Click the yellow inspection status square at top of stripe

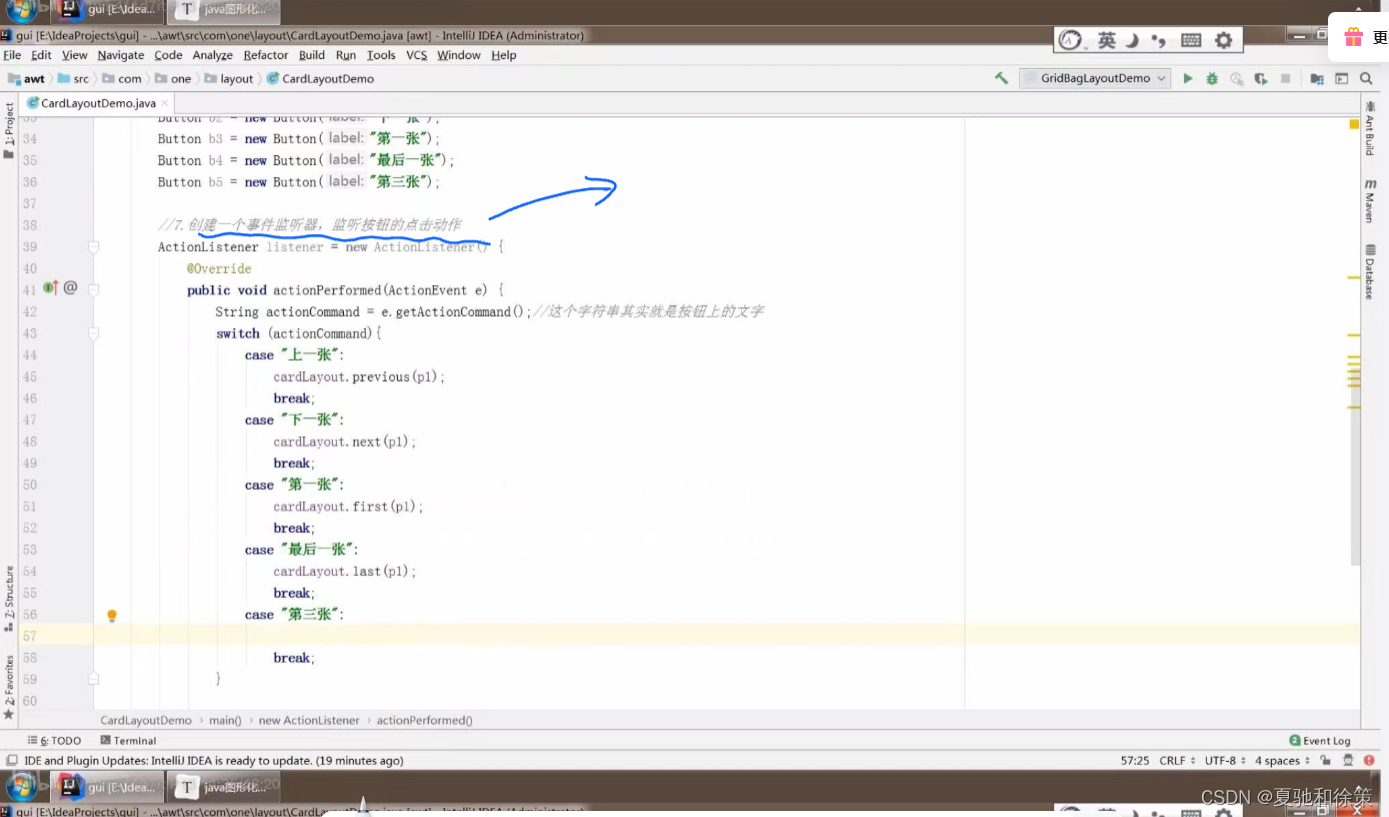tap(1354, 124)
